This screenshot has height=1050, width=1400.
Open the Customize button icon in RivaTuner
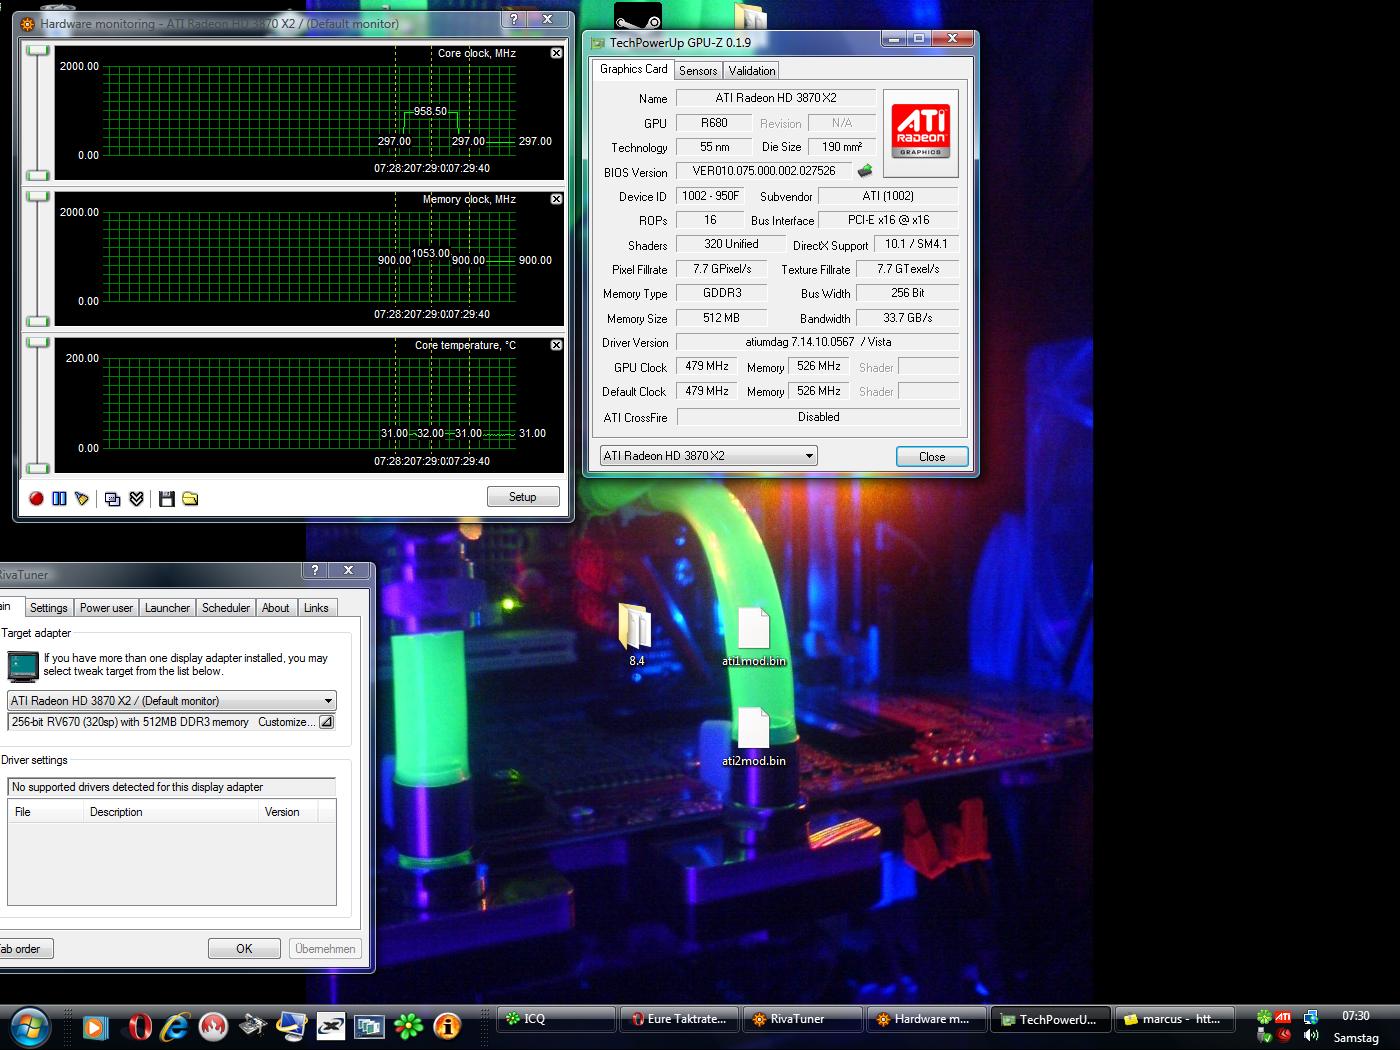pyautogui.click(x=326, y=722)
